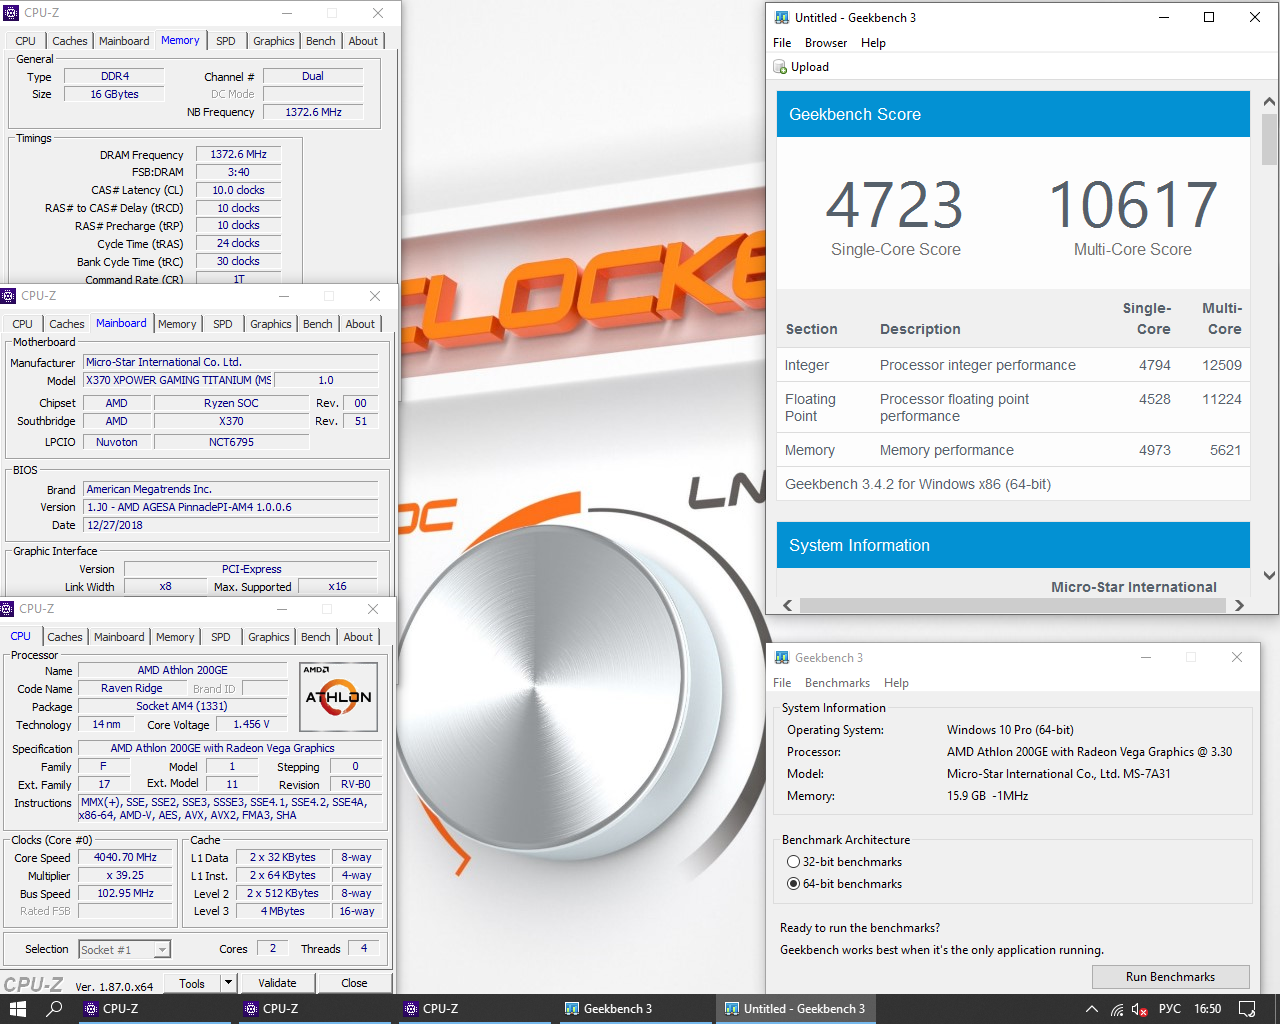Click the 4723 Single-Core Score

click(x=895, y=205)
